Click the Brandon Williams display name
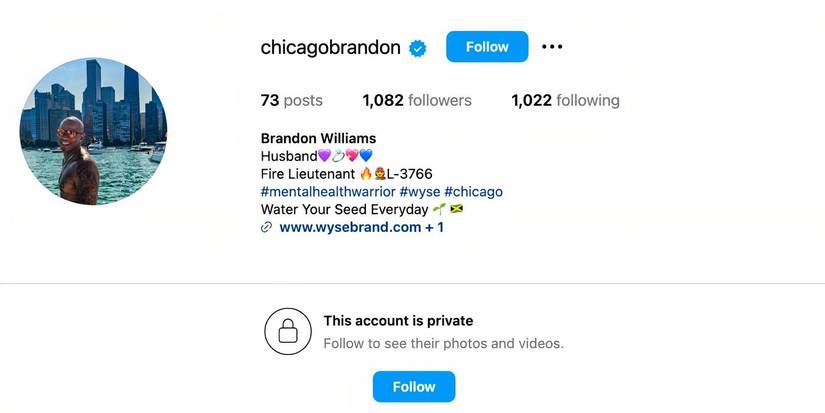 [x=318, y=138]
